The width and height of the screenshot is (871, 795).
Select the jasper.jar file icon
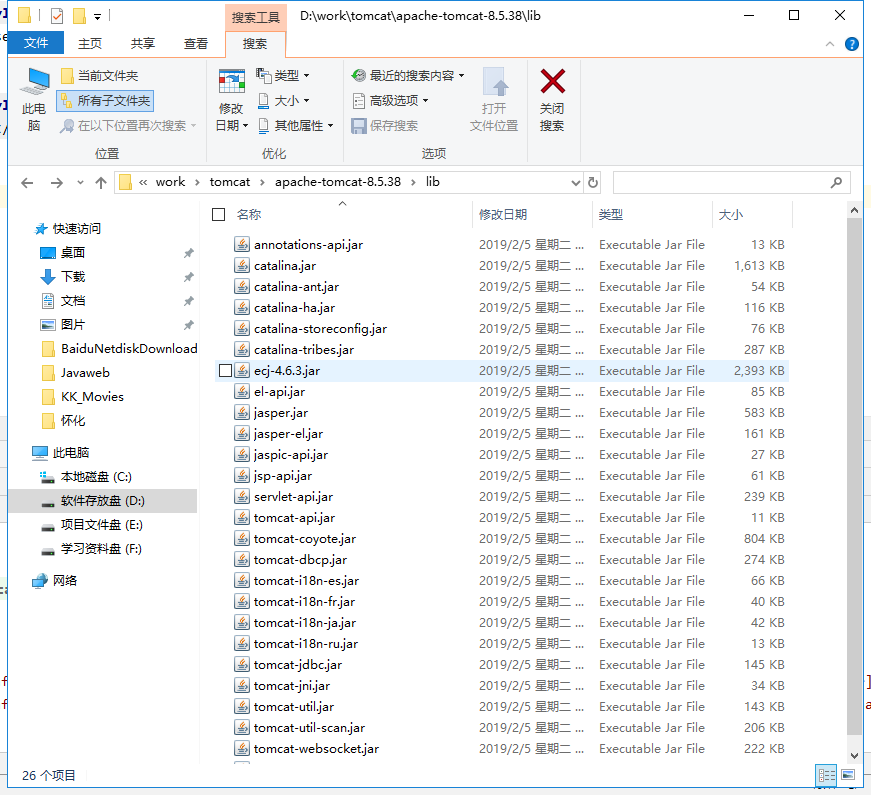click(242, 413)
